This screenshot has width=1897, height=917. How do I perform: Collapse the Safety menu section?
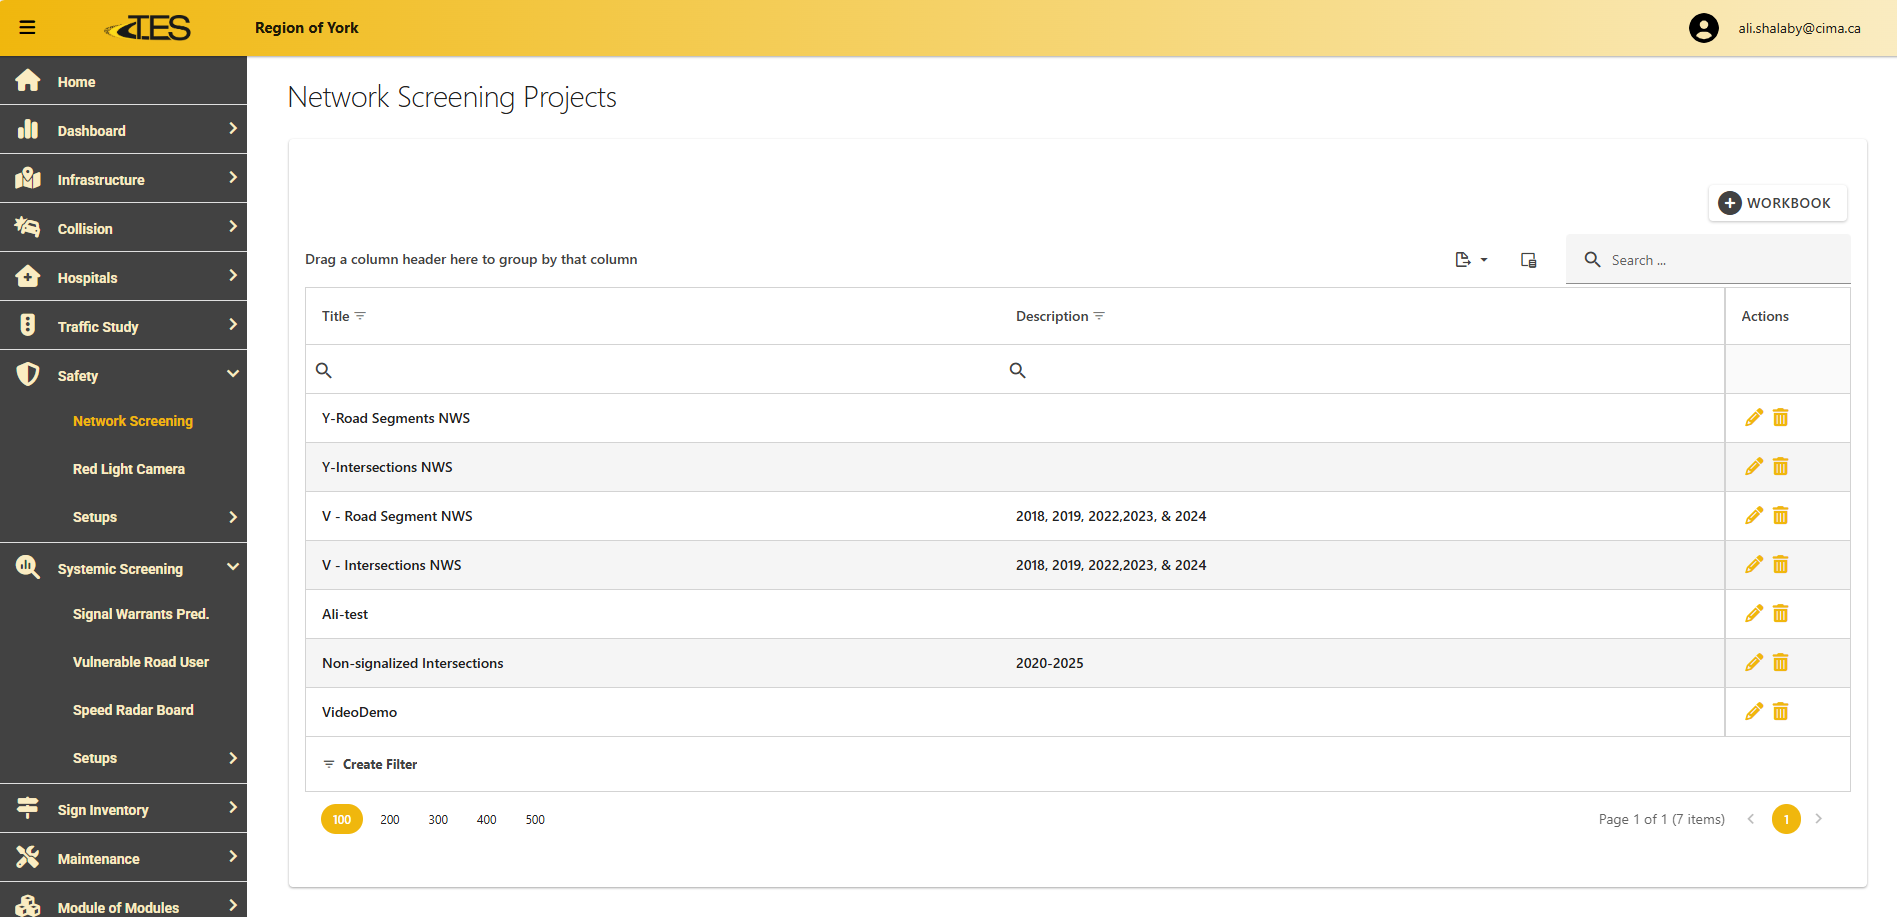click(232, 375)
